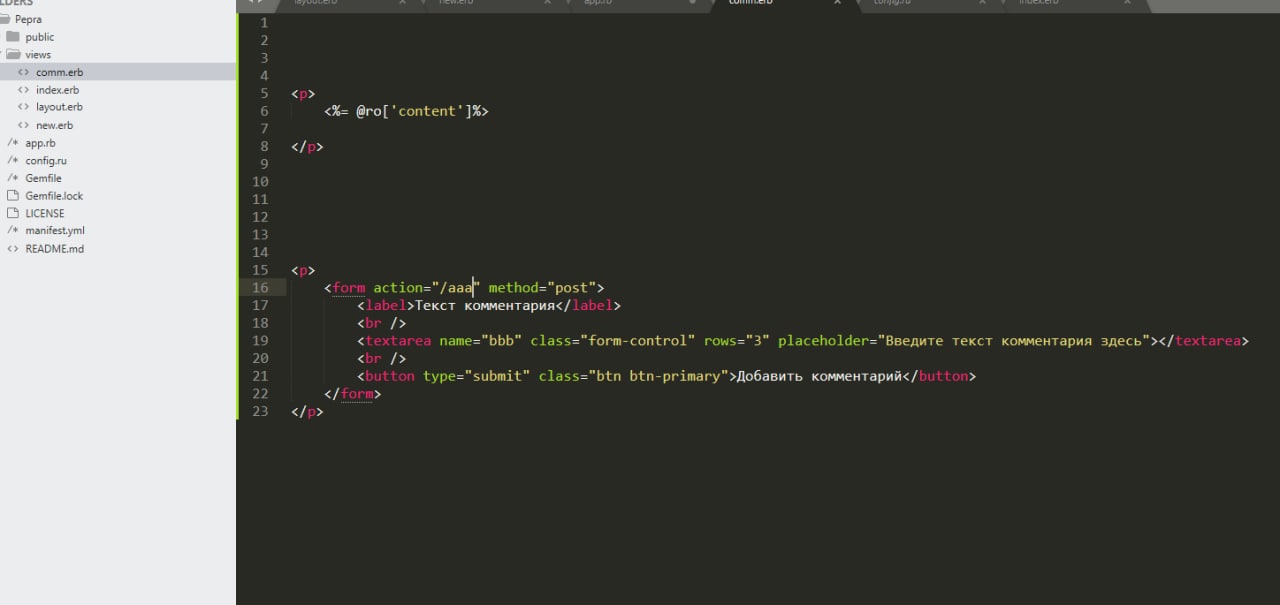Collapse the views folder
1280x605 pixels.
click(x=38, y=55)
